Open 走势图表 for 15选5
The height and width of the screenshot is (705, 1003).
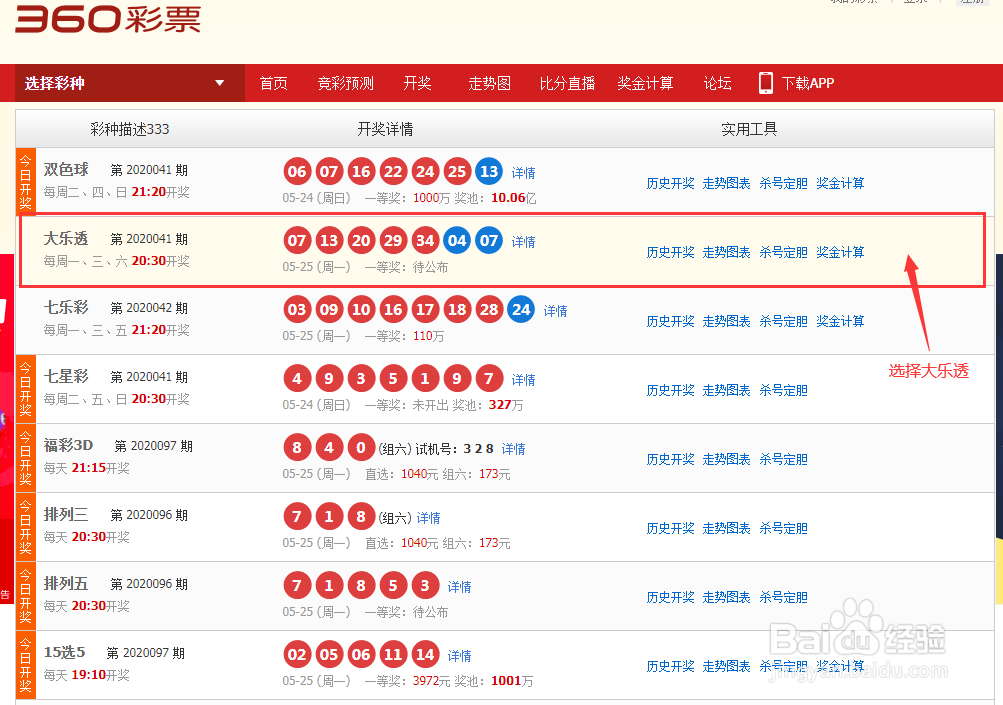(x=727, y=667)
